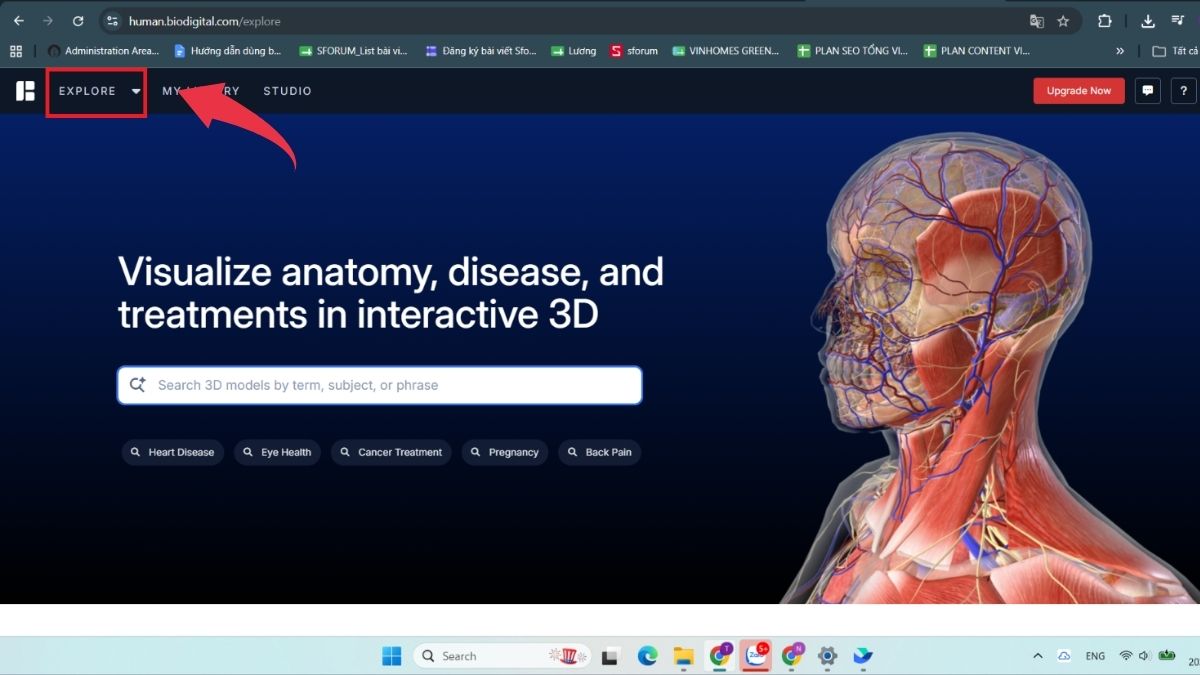The width and height of the screenshot is (1200, 675).
Task: Open the Lương bookmark
Action: click(574, 51)
